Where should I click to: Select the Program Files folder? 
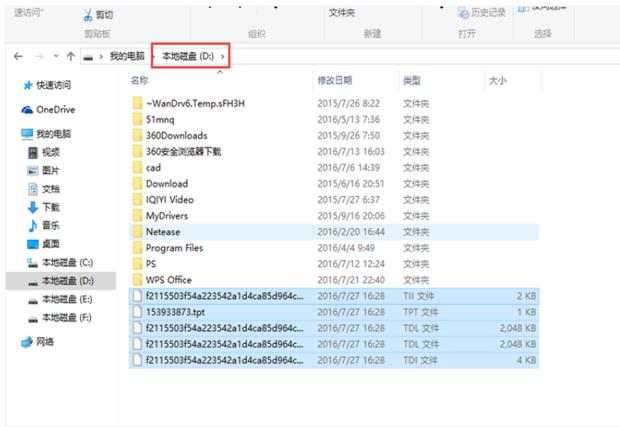point(174,248)
